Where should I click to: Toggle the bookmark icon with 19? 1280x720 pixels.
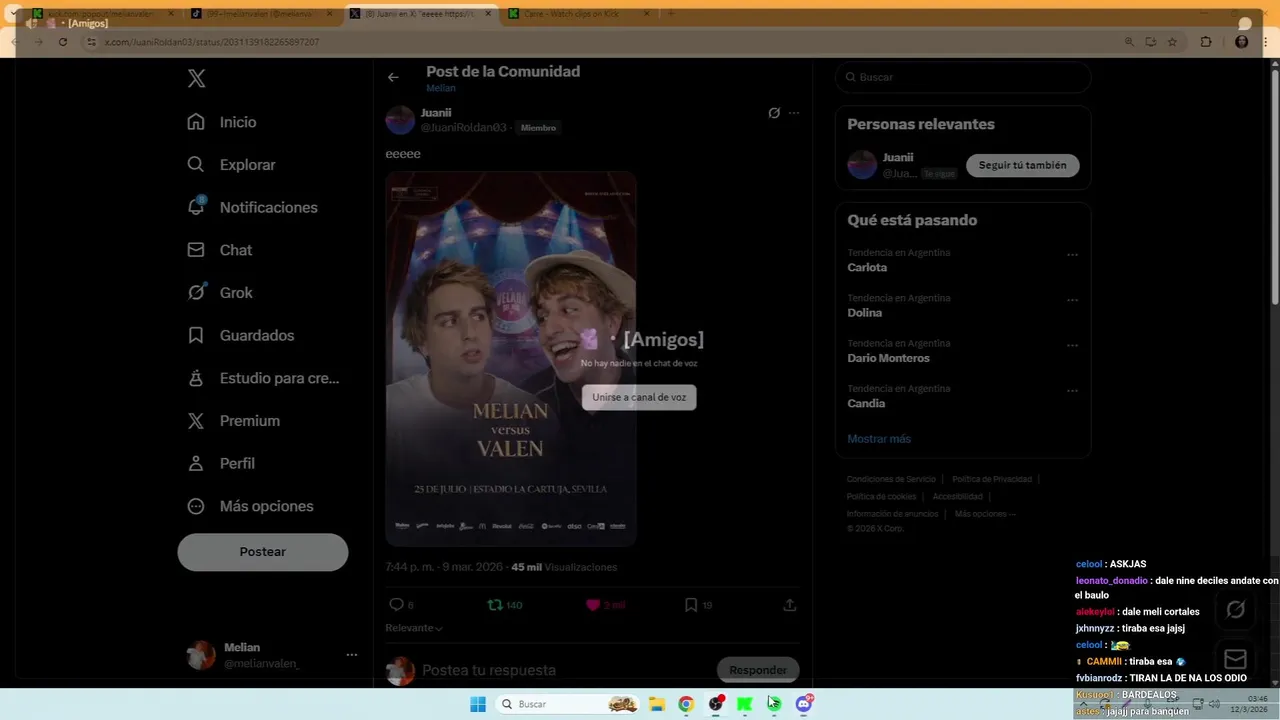pos(690,605)
